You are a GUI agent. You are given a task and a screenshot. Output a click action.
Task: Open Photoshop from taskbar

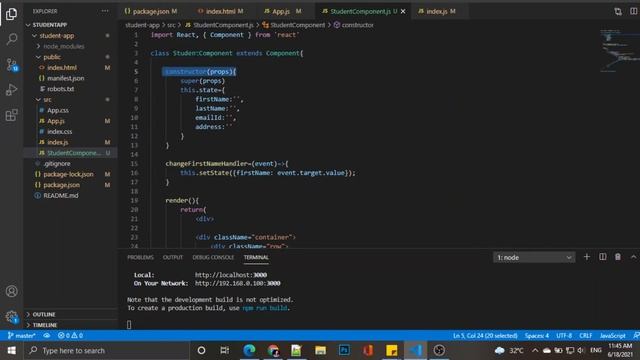pyautogui.click(x=344, y=350)
